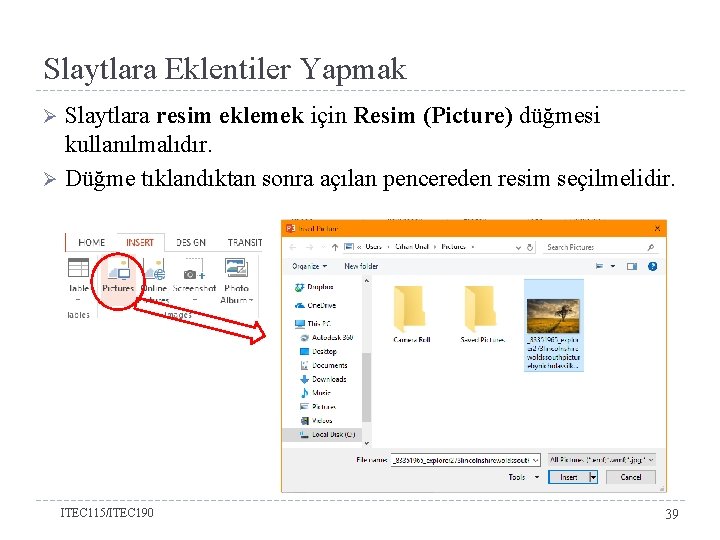Select Desktop in navigation pane
This screenshot has width=720, height=540.
coord(318,351)
